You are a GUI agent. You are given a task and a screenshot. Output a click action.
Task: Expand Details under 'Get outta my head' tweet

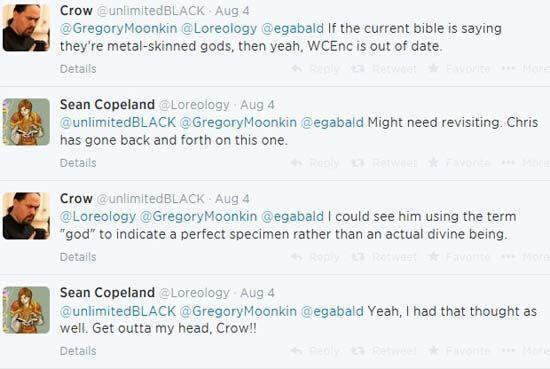pos(78,351)
